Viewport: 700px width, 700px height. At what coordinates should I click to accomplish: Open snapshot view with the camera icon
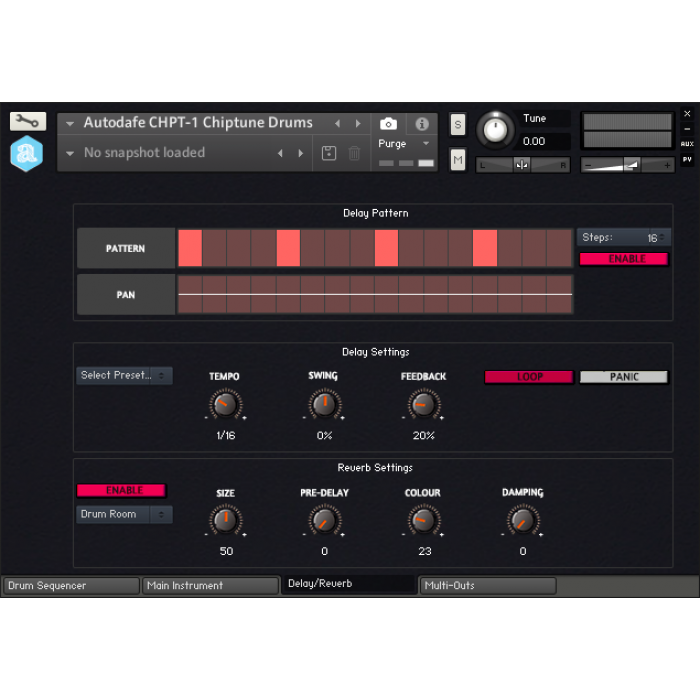388,124
